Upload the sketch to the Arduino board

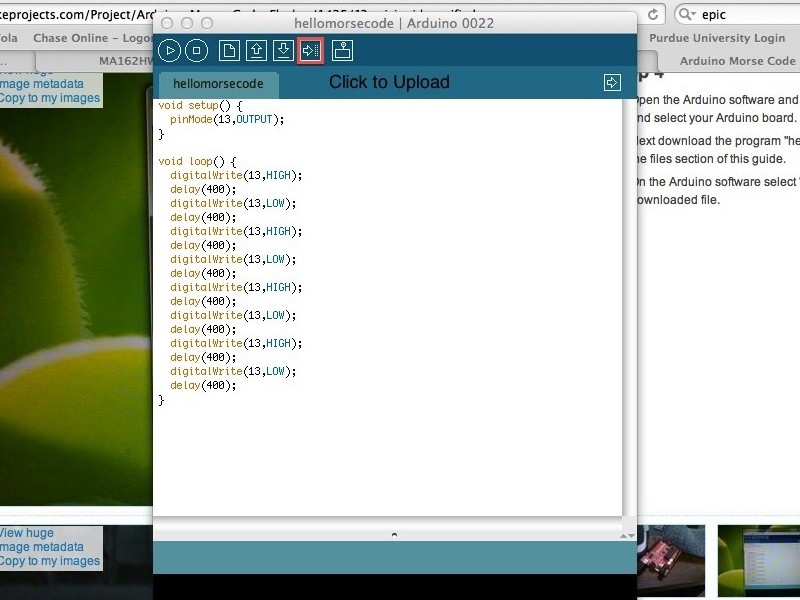coord(310,51)
